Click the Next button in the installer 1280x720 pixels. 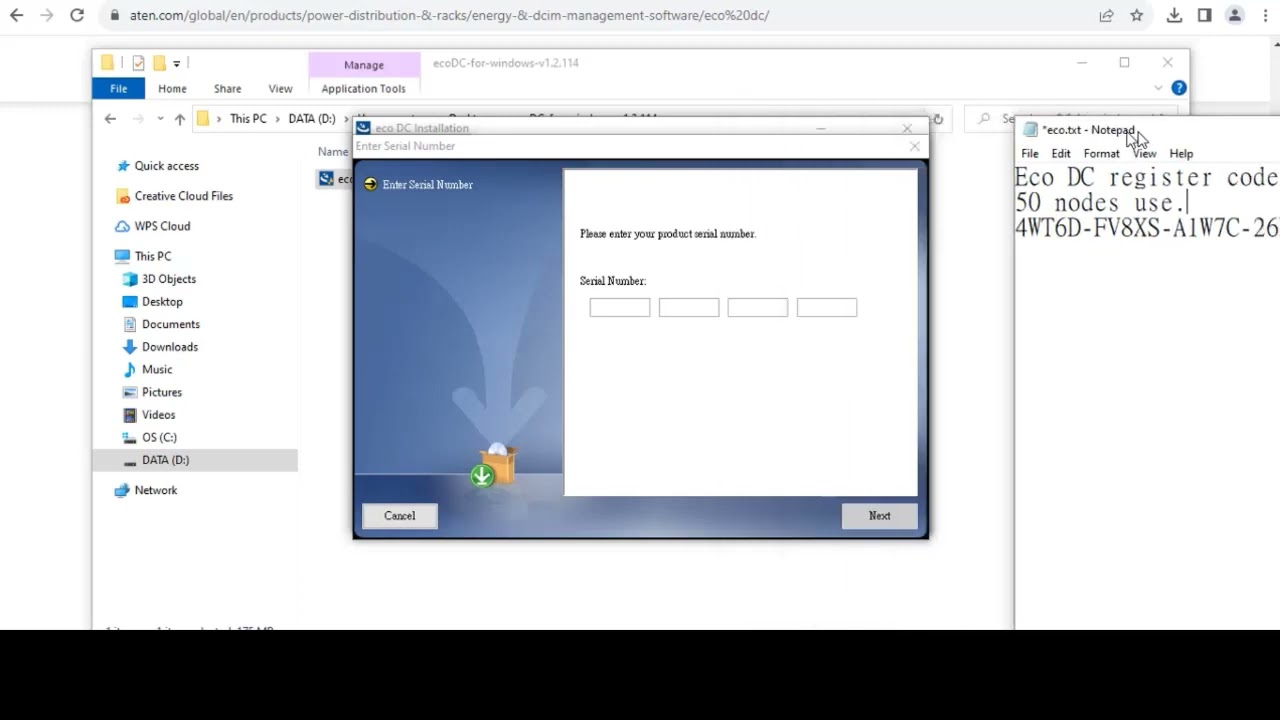879,516
